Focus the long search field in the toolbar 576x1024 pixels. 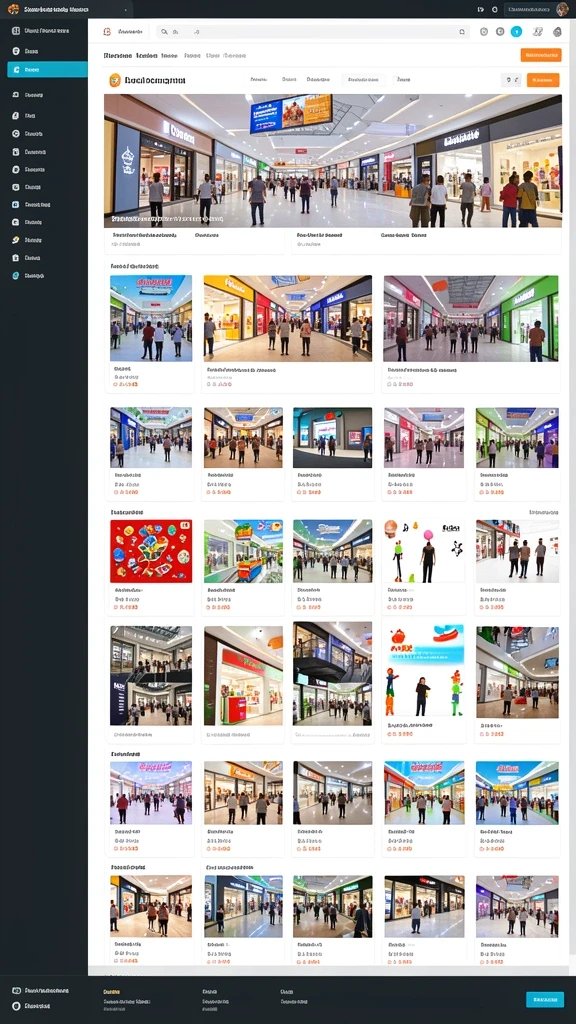(x=313, y=31)
